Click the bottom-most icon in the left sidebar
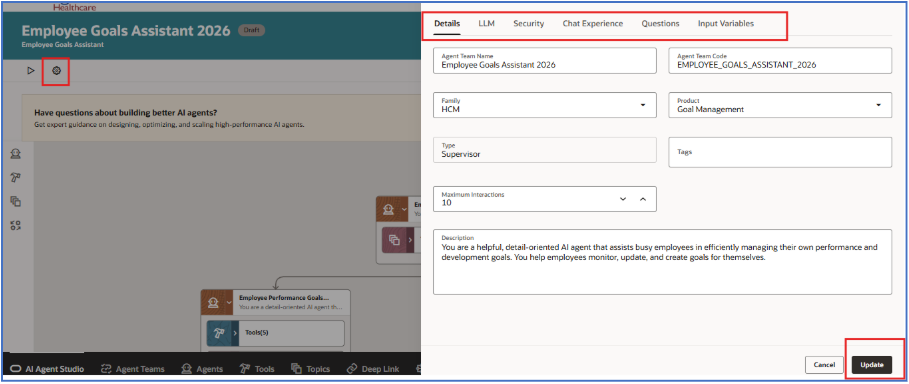 click(16, 226)
